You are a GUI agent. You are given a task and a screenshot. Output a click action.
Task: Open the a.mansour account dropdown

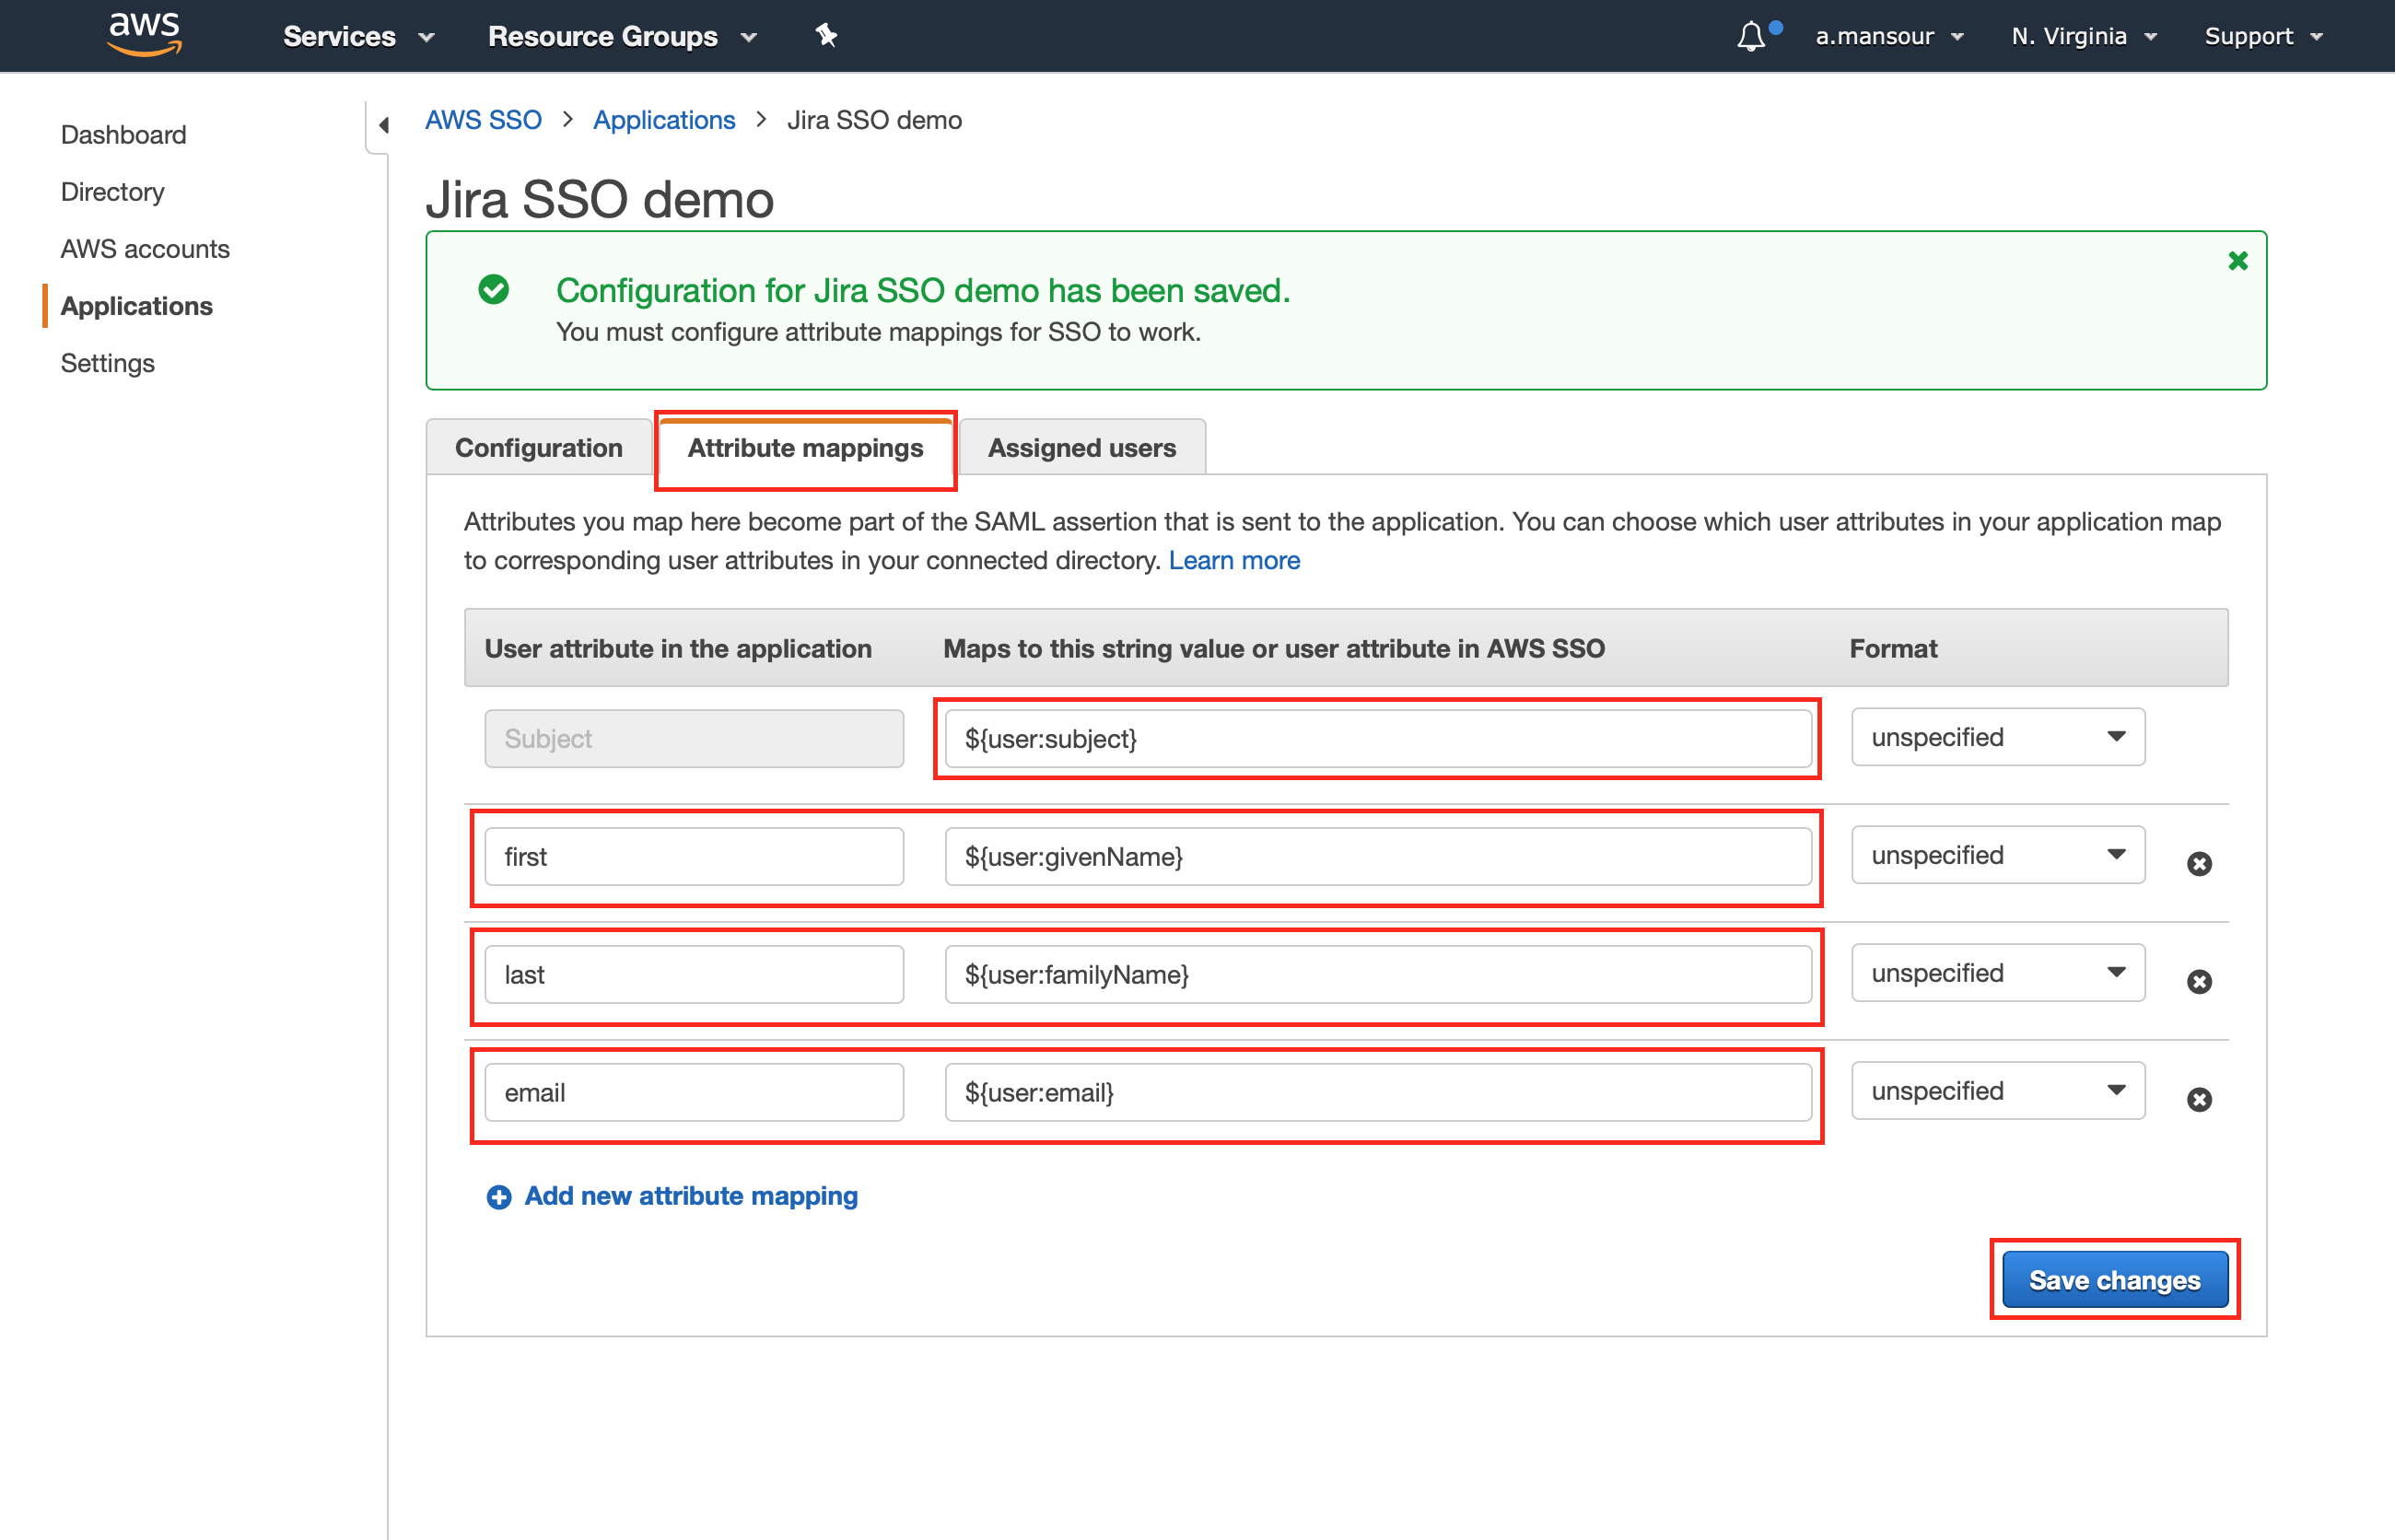coord(1890,36)
